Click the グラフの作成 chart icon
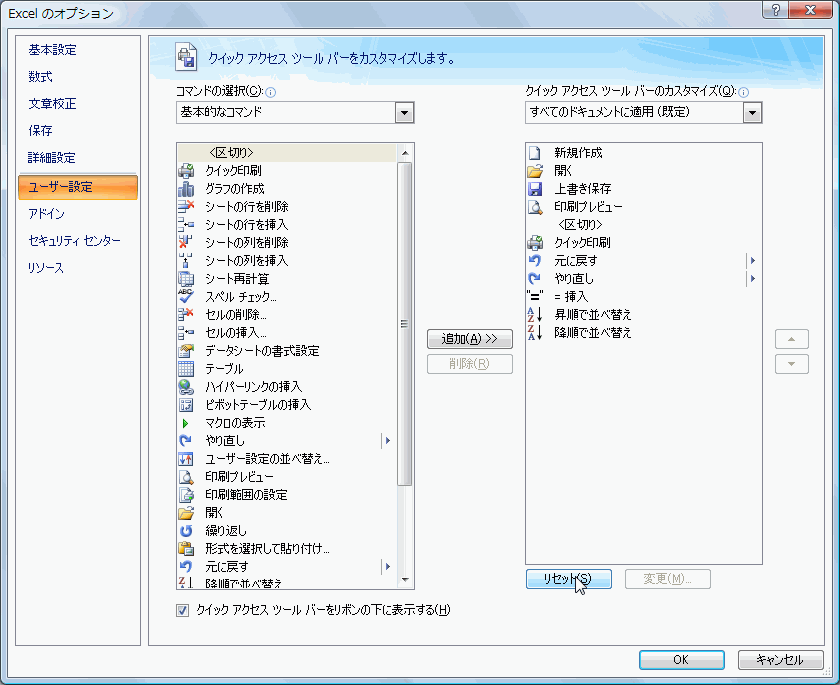The image size is (840, 685). (186, 189)
